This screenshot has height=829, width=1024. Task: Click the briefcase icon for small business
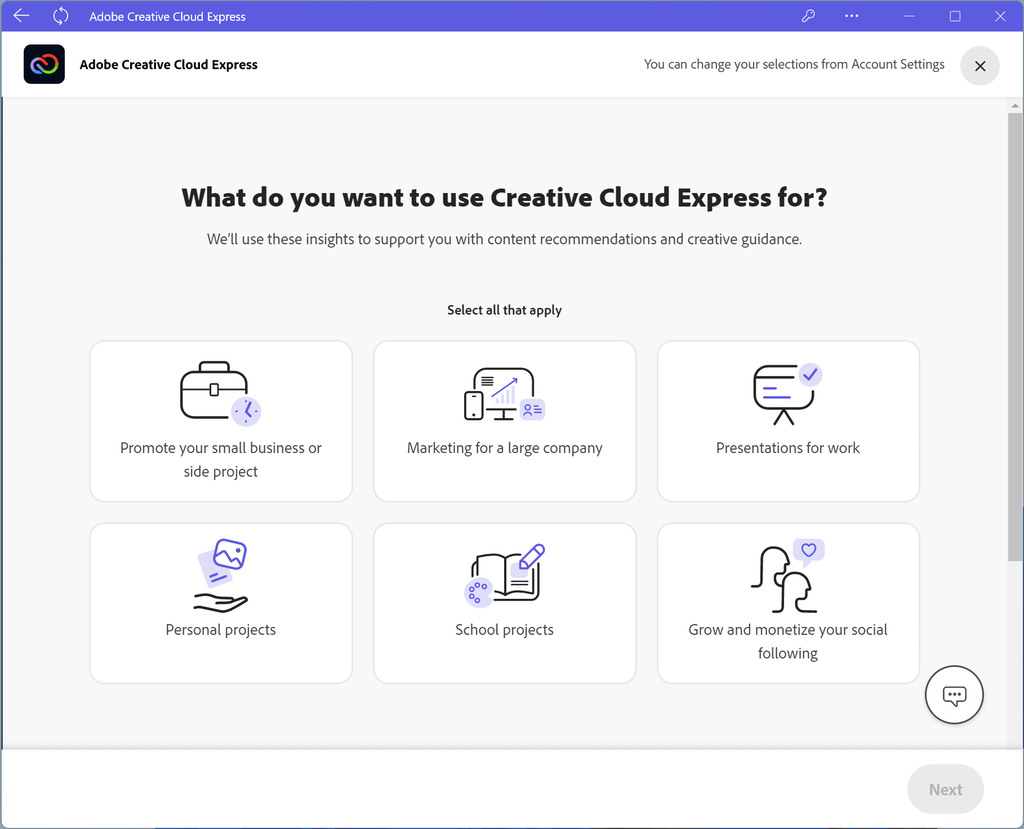click(x=220, y=393)
